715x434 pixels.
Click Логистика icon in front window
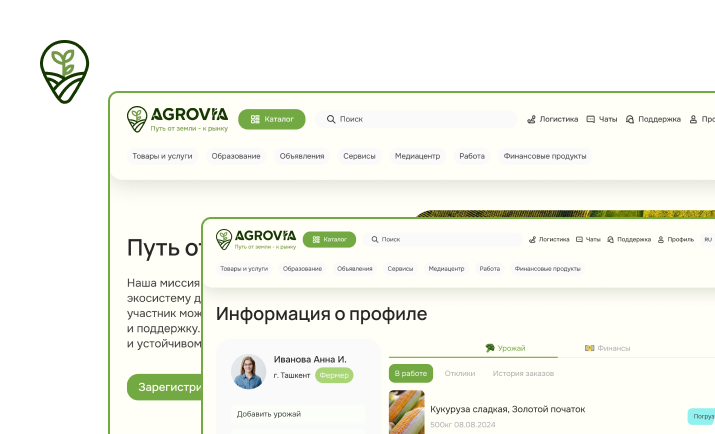point(532,239)
